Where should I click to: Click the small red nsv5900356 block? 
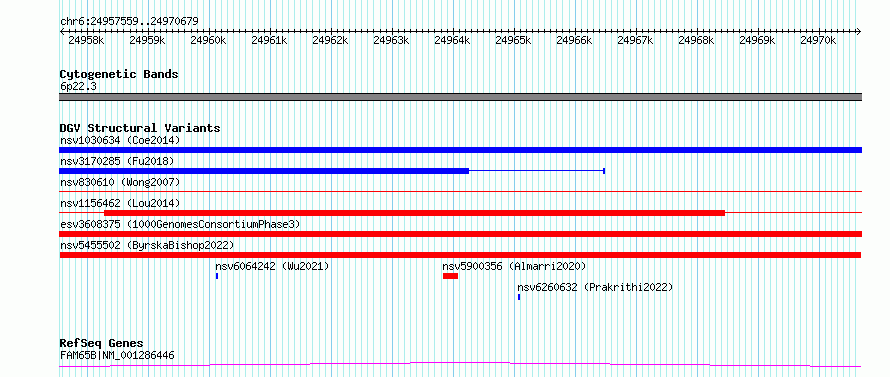point(450,276)
